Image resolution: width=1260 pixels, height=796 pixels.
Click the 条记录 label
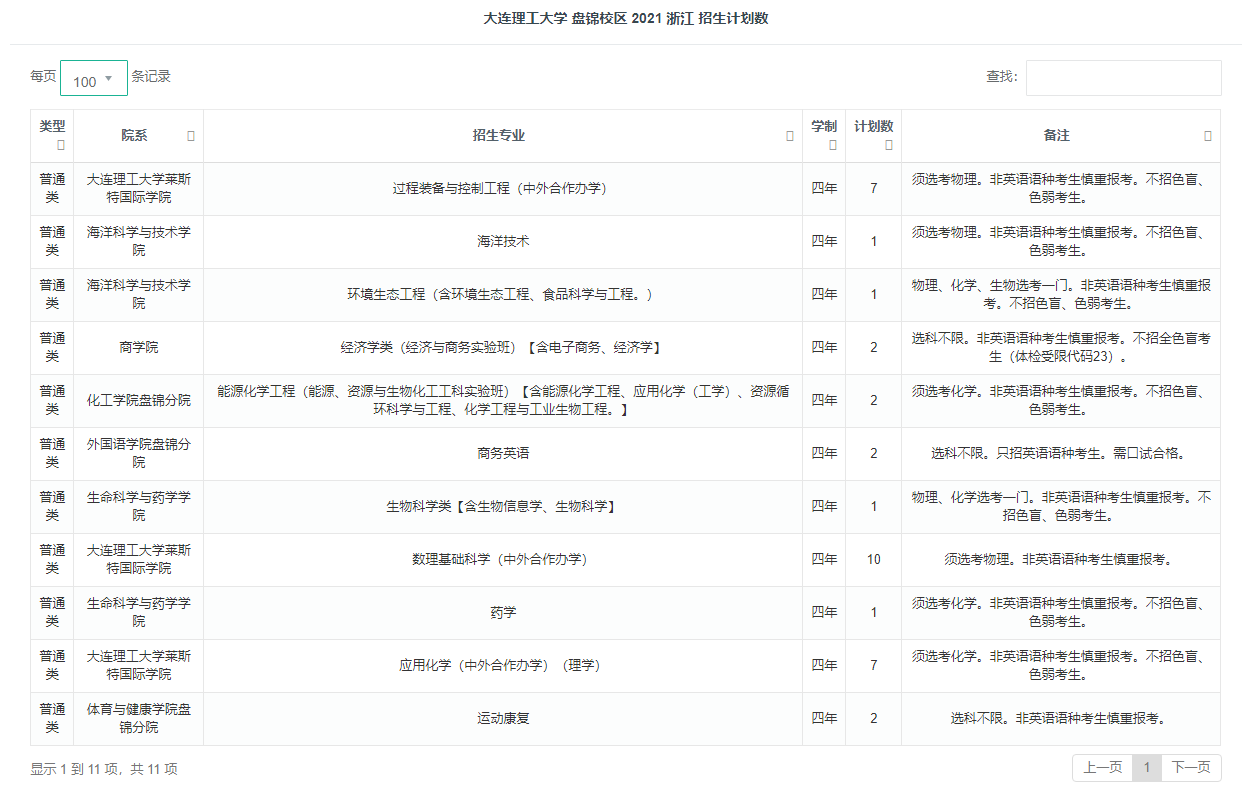(151, 76)
